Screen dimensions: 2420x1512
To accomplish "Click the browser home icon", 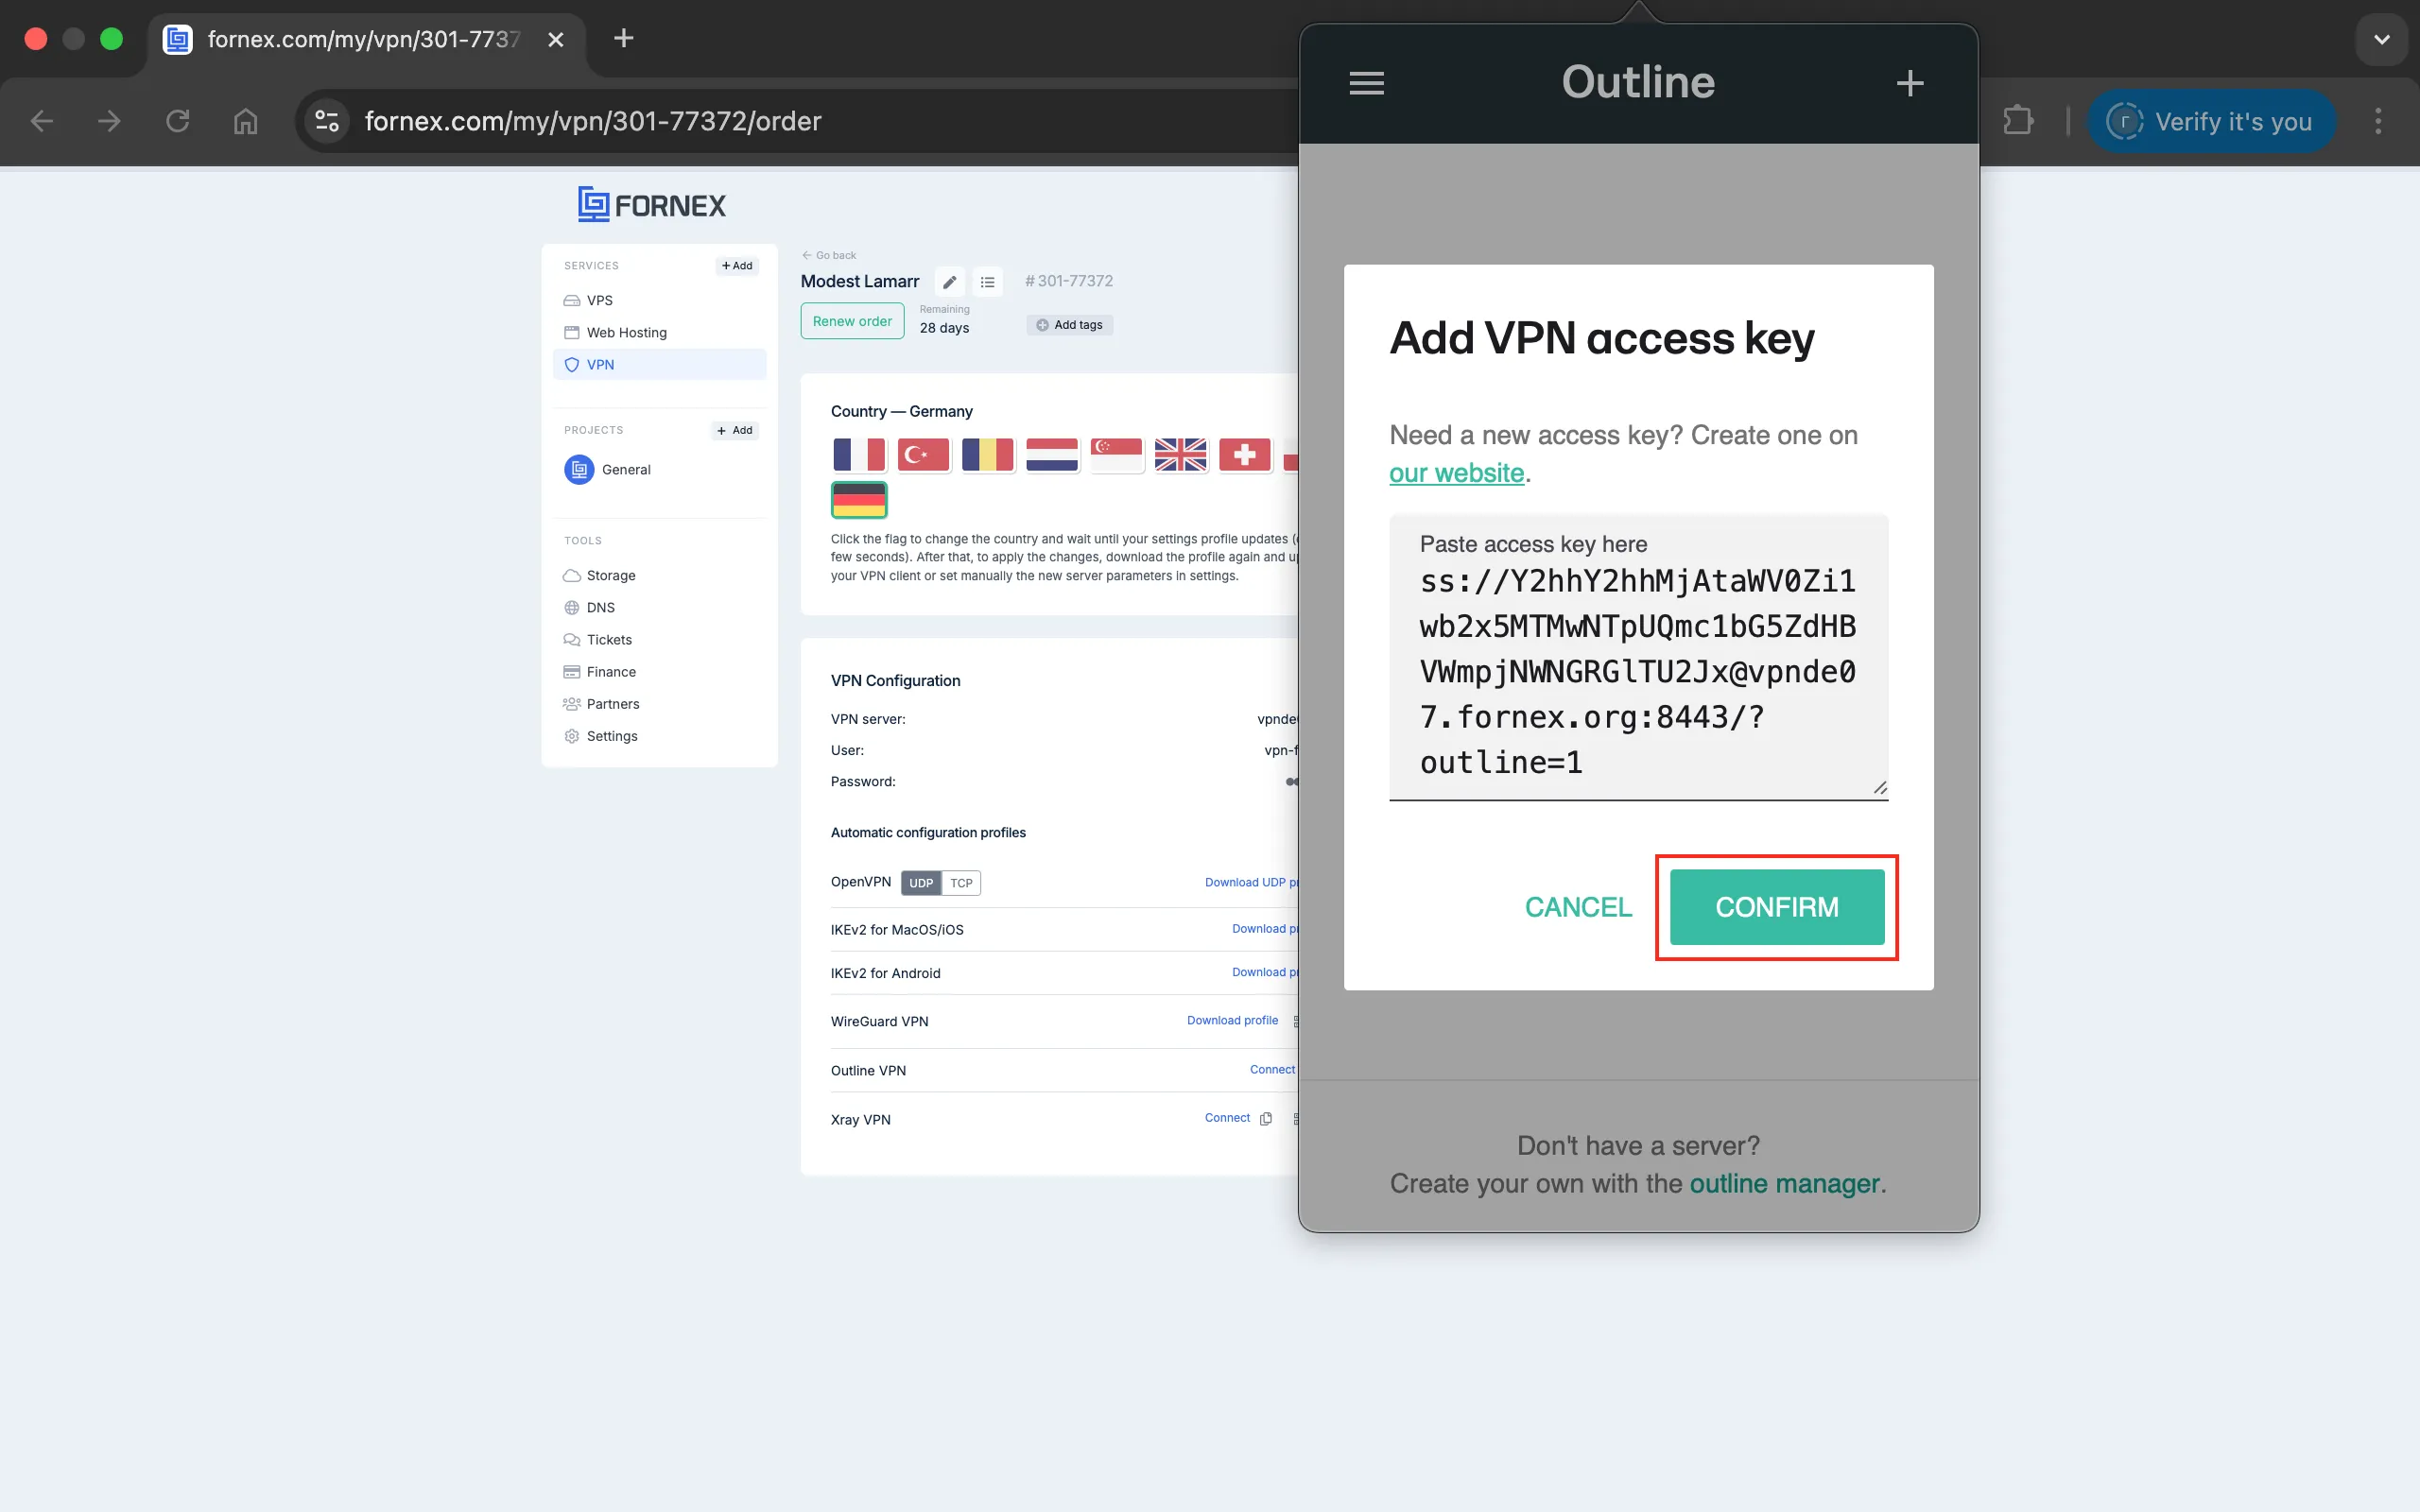I will click(245, 121).
